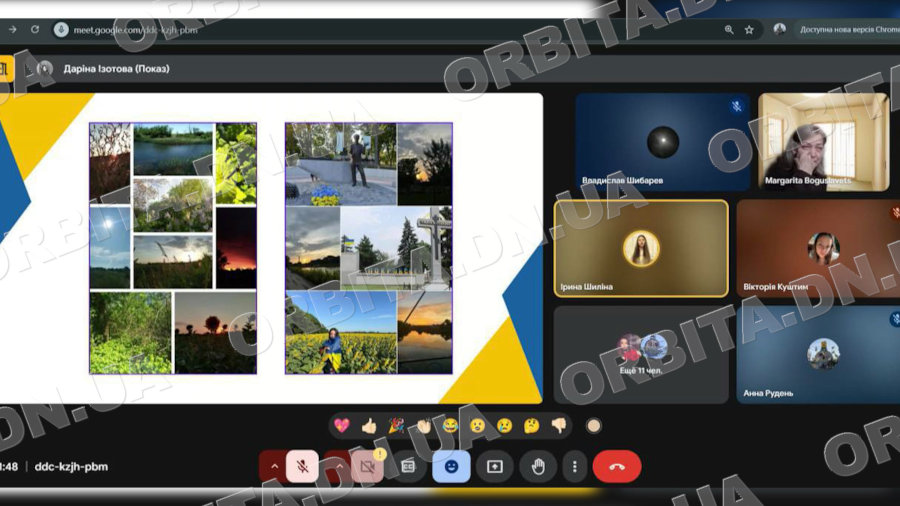Click the send reaction smiley button
Viewport: 900px width, 506px height.
pyautogui.click(x=451, y=466)
